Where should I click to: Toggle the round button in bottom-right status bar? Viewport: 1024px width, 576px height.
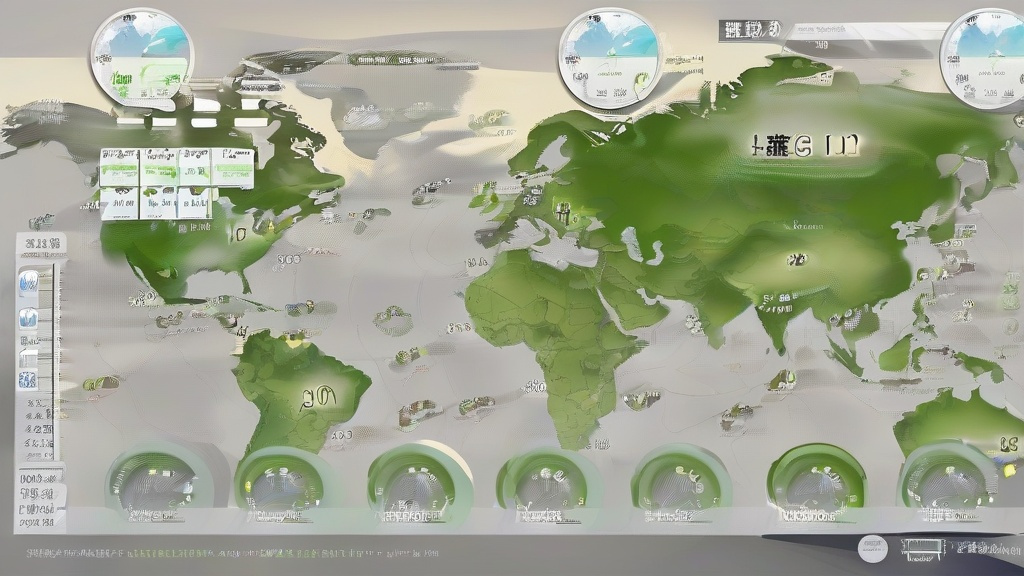click(x=873, y=546)
